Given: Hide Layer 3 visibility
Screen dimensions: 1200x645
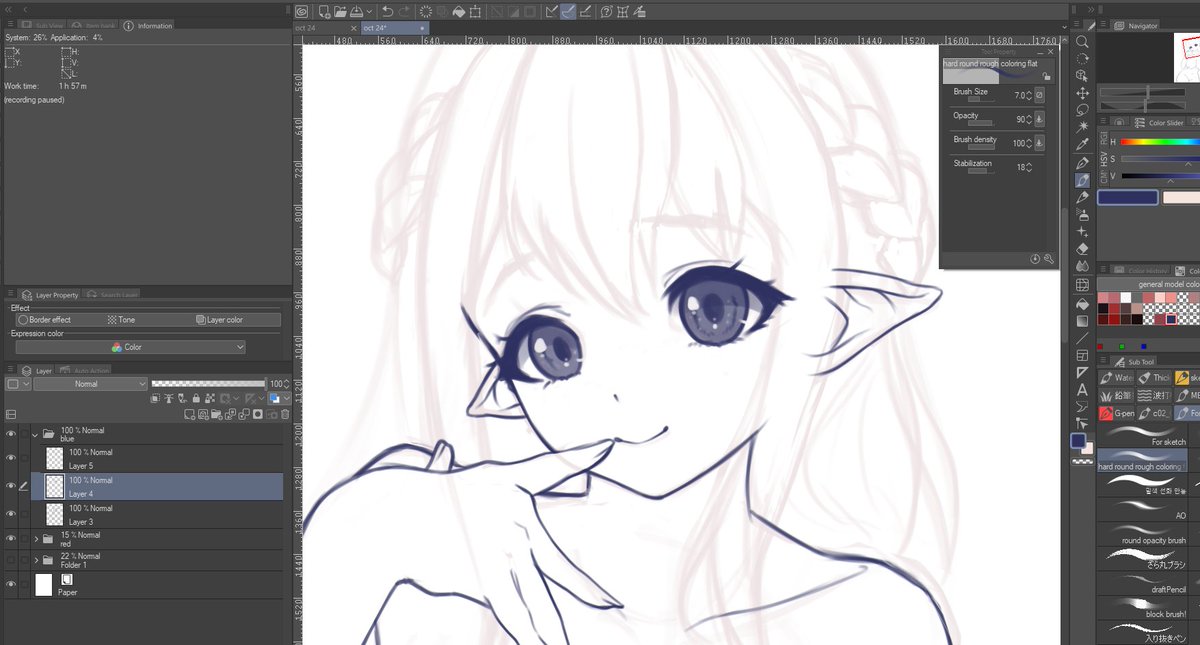Looking at the screenshot, I should pos(11,514).
